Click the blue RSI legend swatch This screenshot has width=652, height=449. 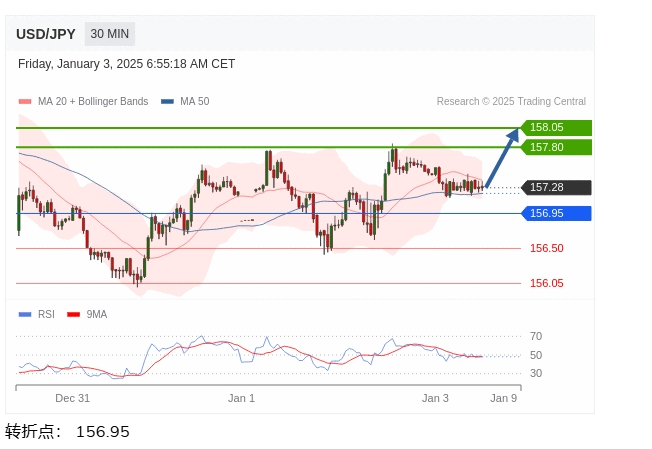click(25, 314)
